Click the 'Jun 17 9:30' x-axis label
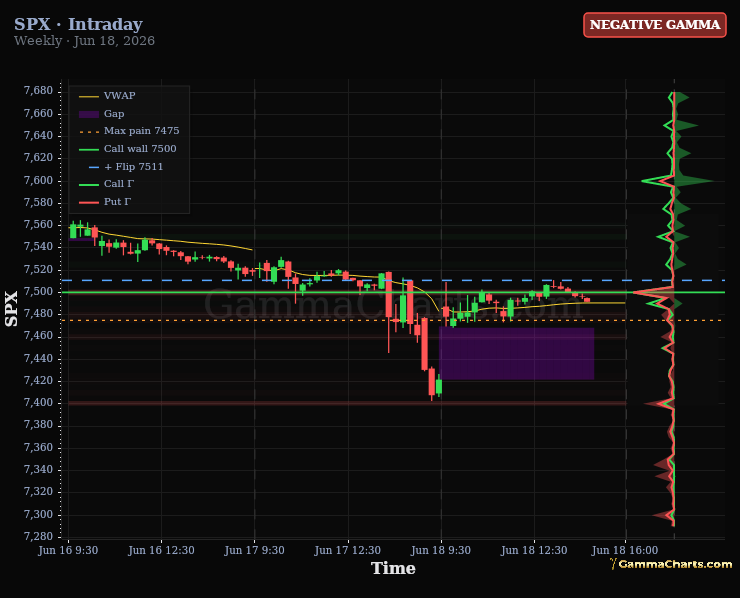 254,550
